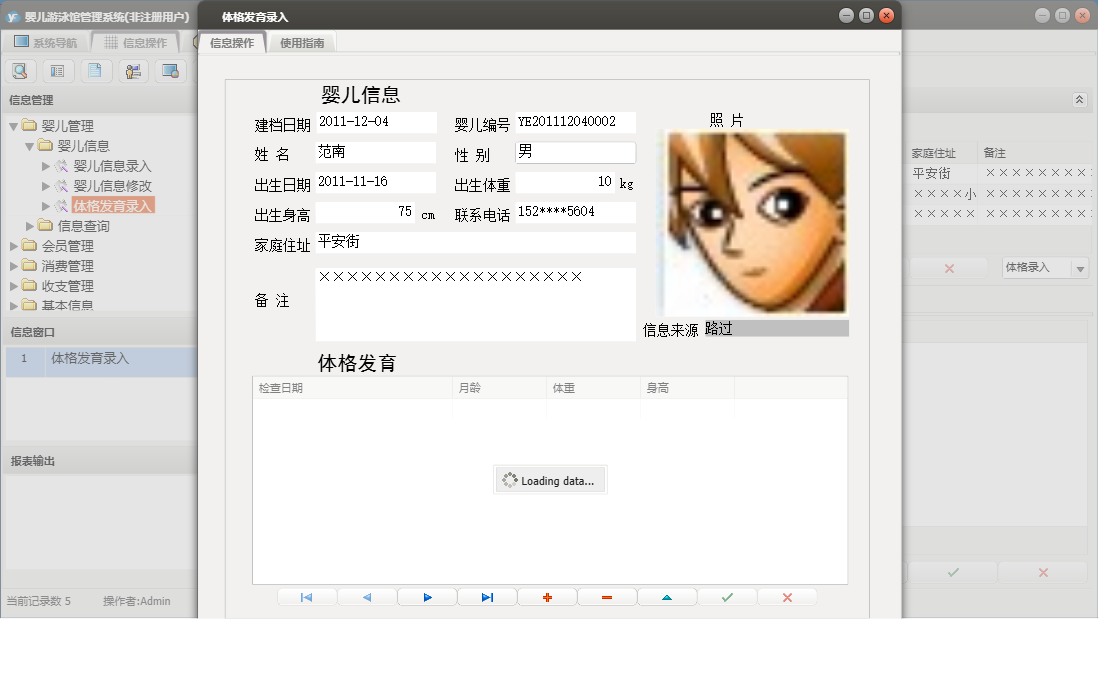
Task: Jump to first record with navigator arrow
Action: (306, 596)
